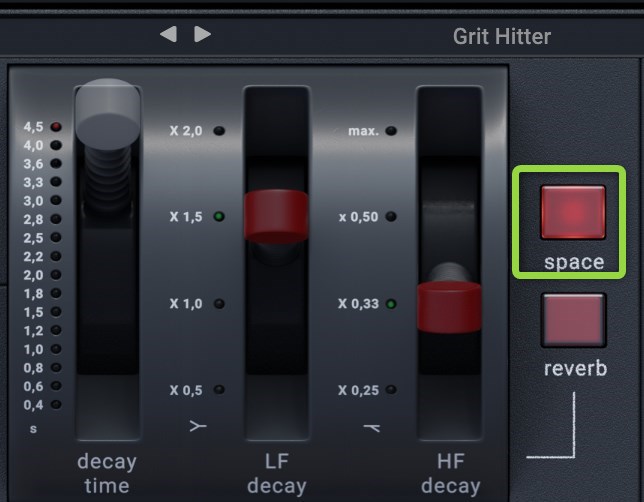Click the 2,0 seconds decay time LED

(56, 275)
